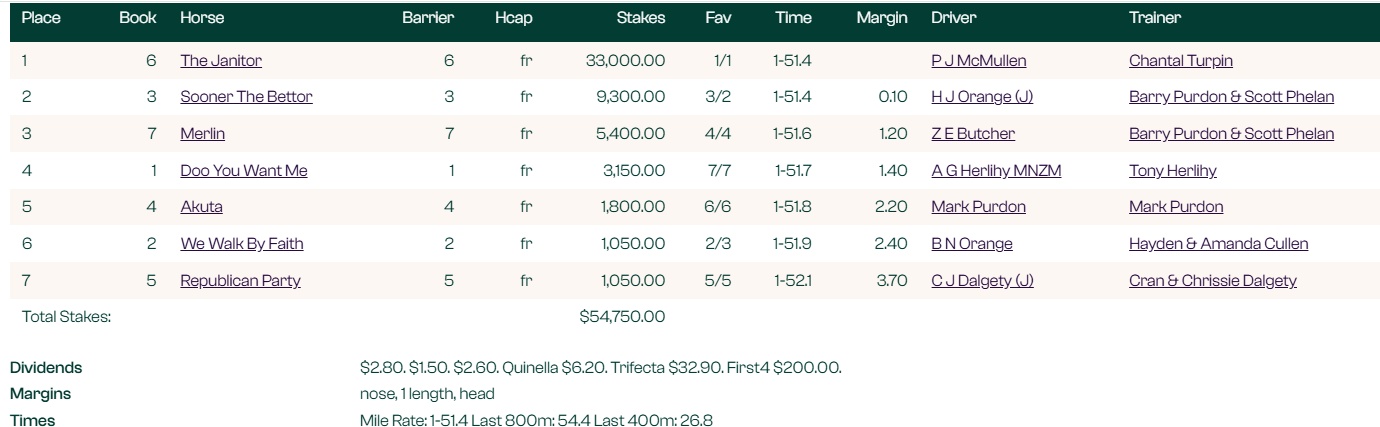Open driver H J Orange (J)
This screenshot has height=427, width=1380.
pos(982,97)
